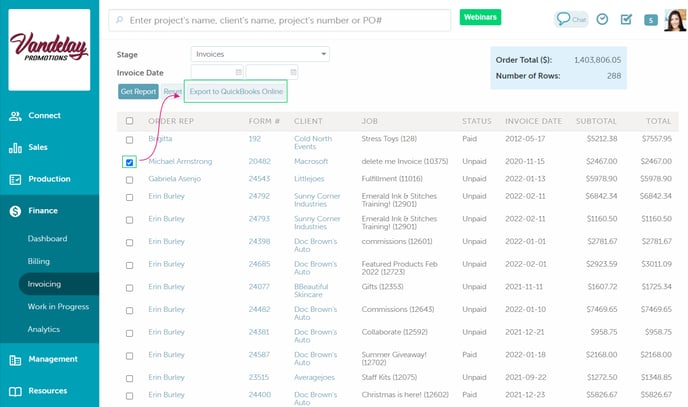The width and height of the screenshot is (688, 407).
Task: Click the Invoice Date start field
Action: tap(217, 72)
